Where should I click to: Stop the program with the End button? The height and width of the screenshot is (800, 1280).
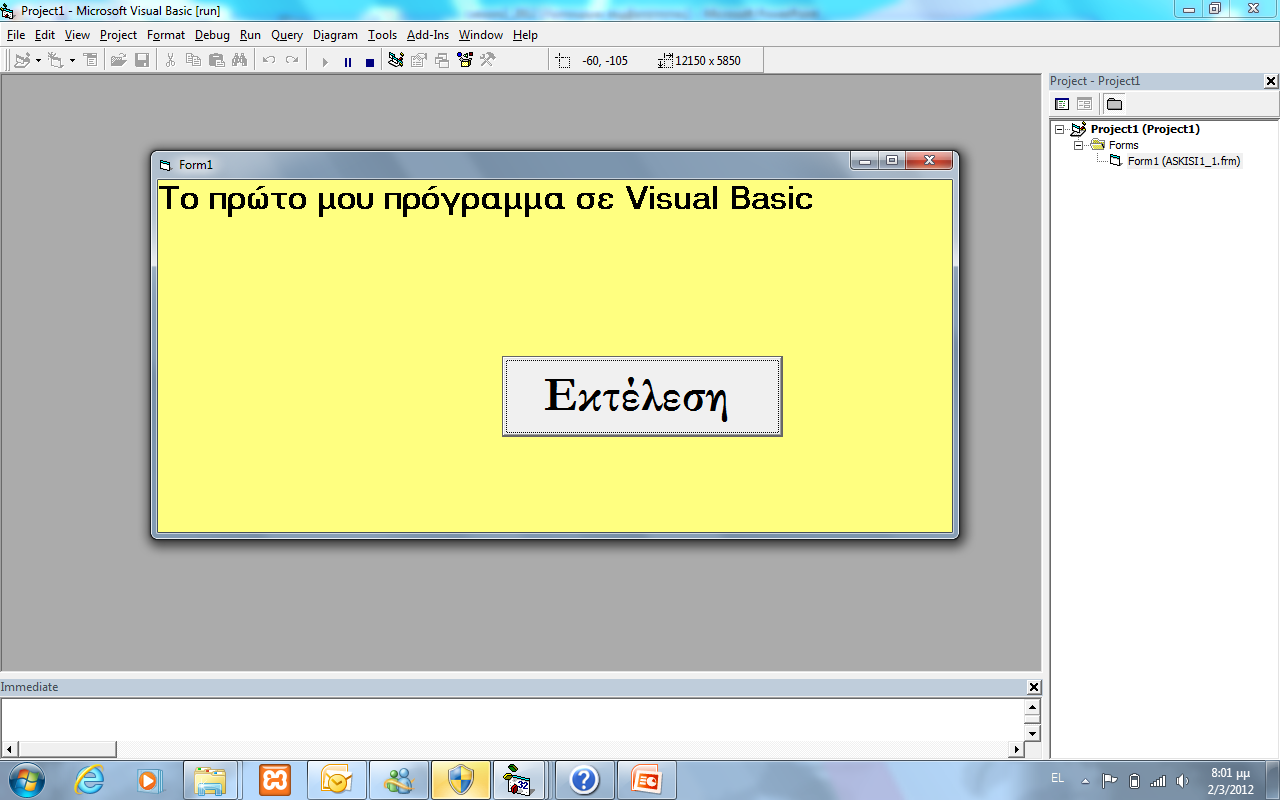(370, 61)
